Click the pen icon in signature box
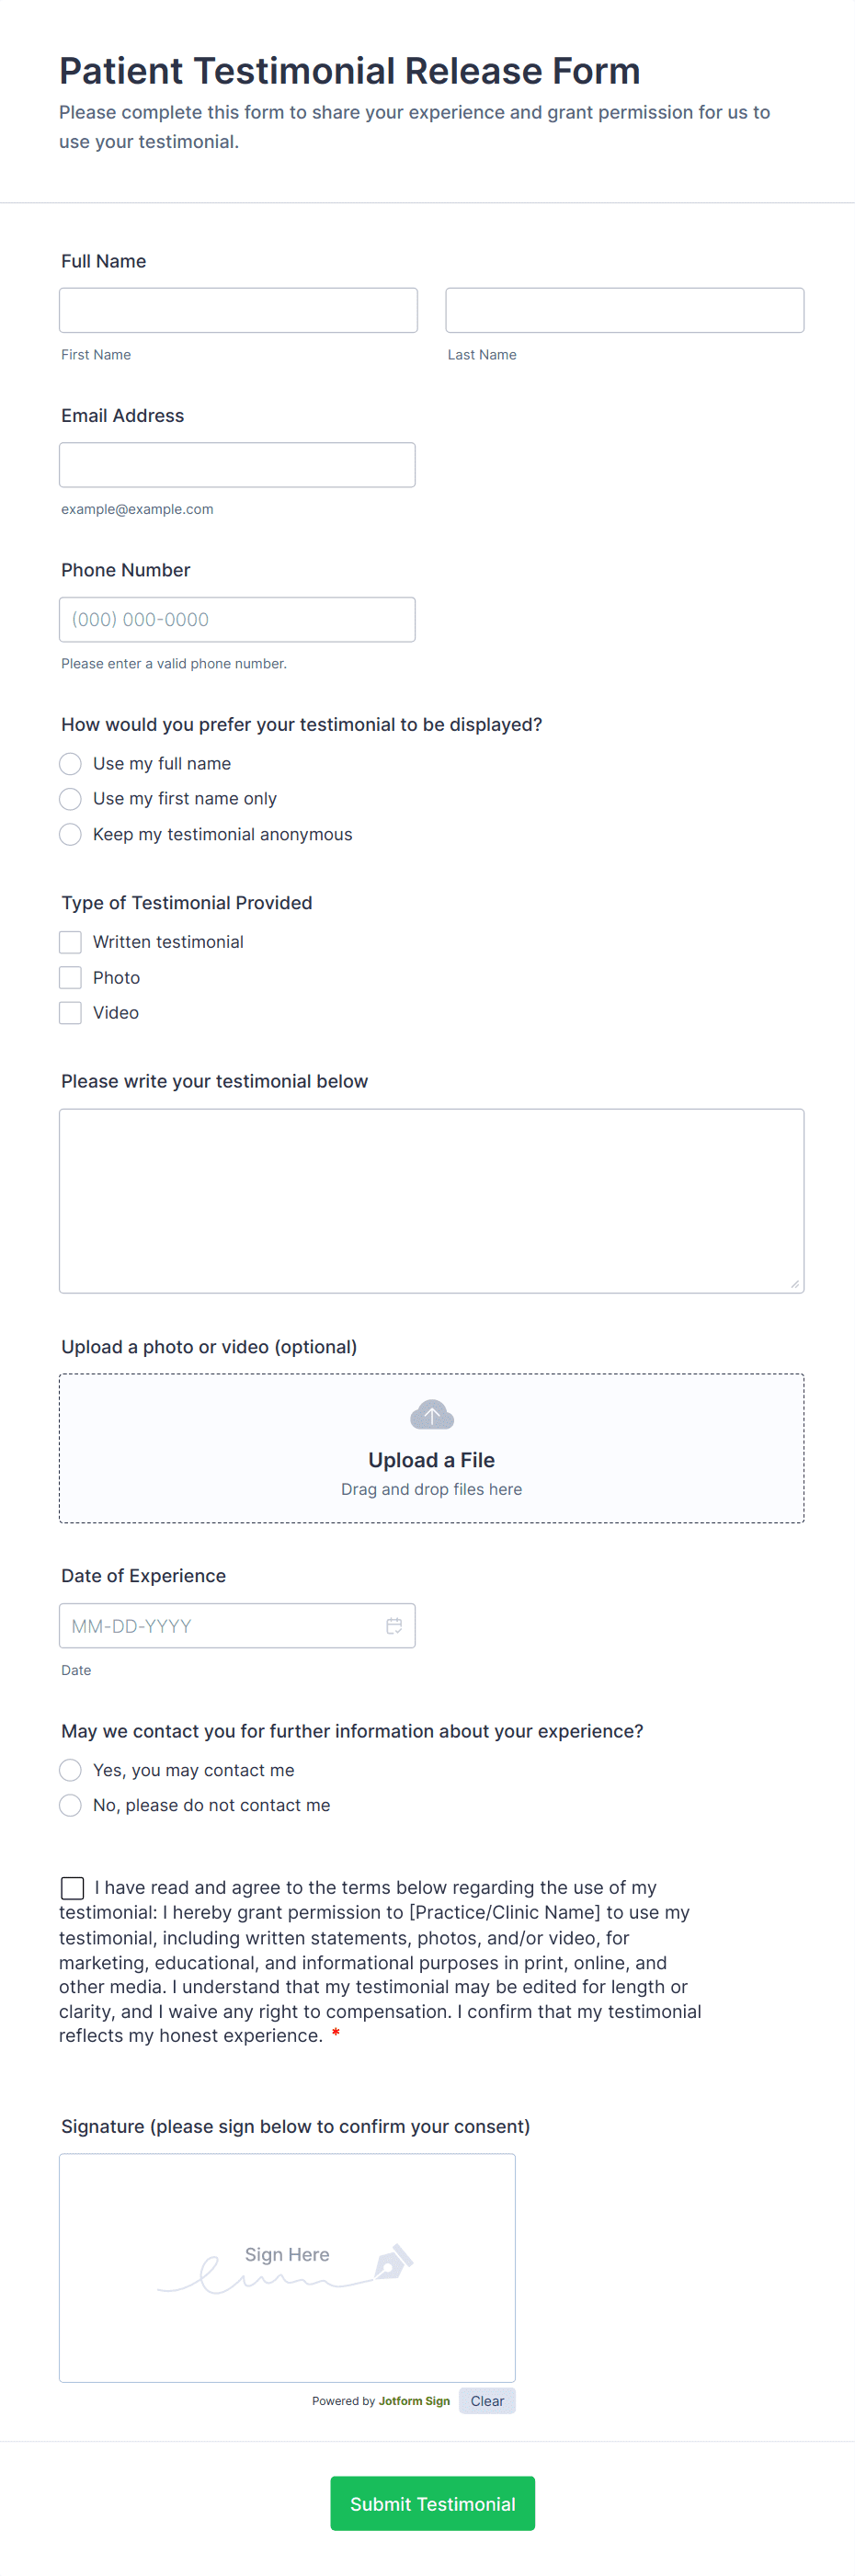855x2576 pixels. [x=394, y=2261]
